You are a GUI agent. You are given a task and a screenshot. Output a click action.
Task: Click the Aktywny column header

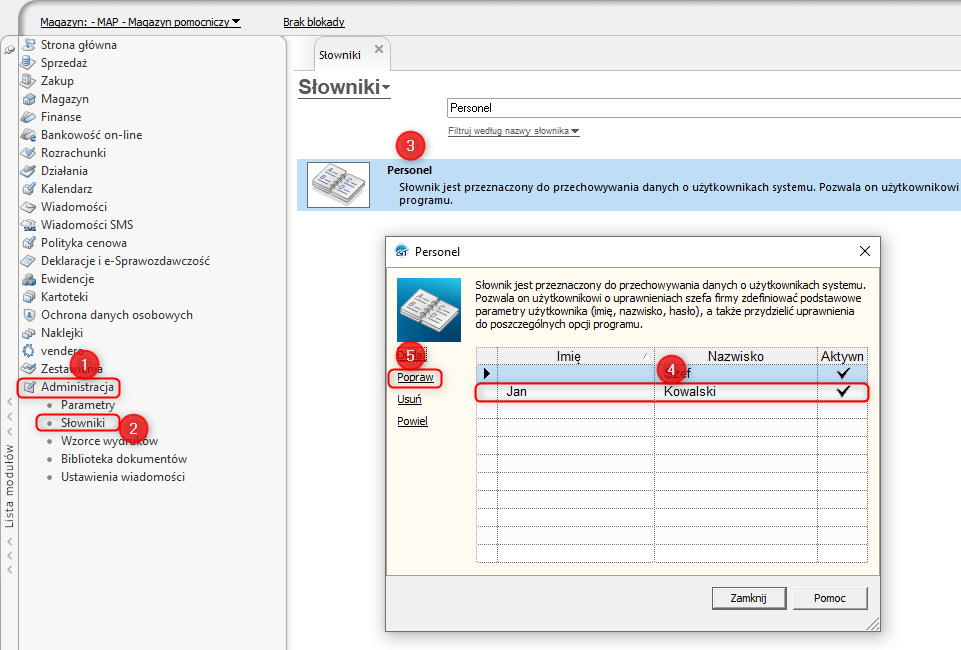842,356
